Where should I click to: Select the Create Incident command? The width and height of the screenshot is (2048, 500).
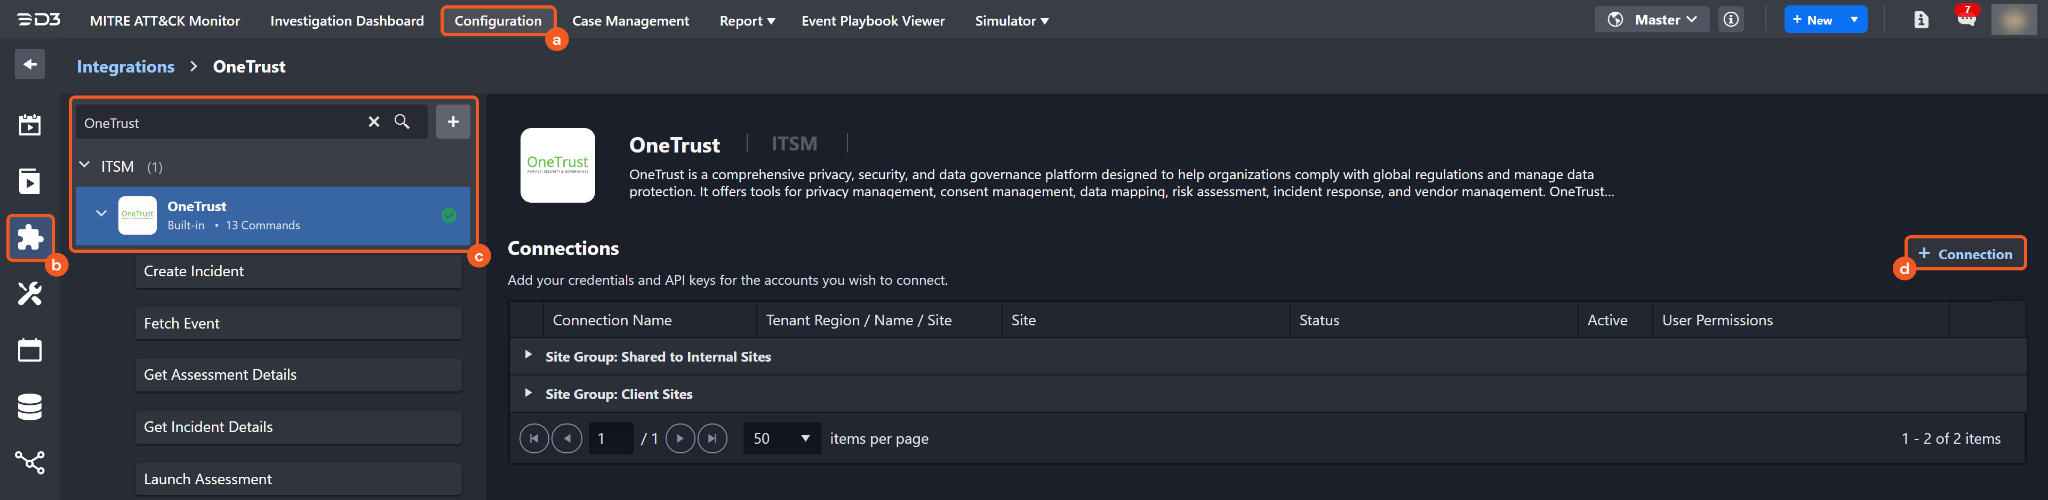(x=298, y=271)
